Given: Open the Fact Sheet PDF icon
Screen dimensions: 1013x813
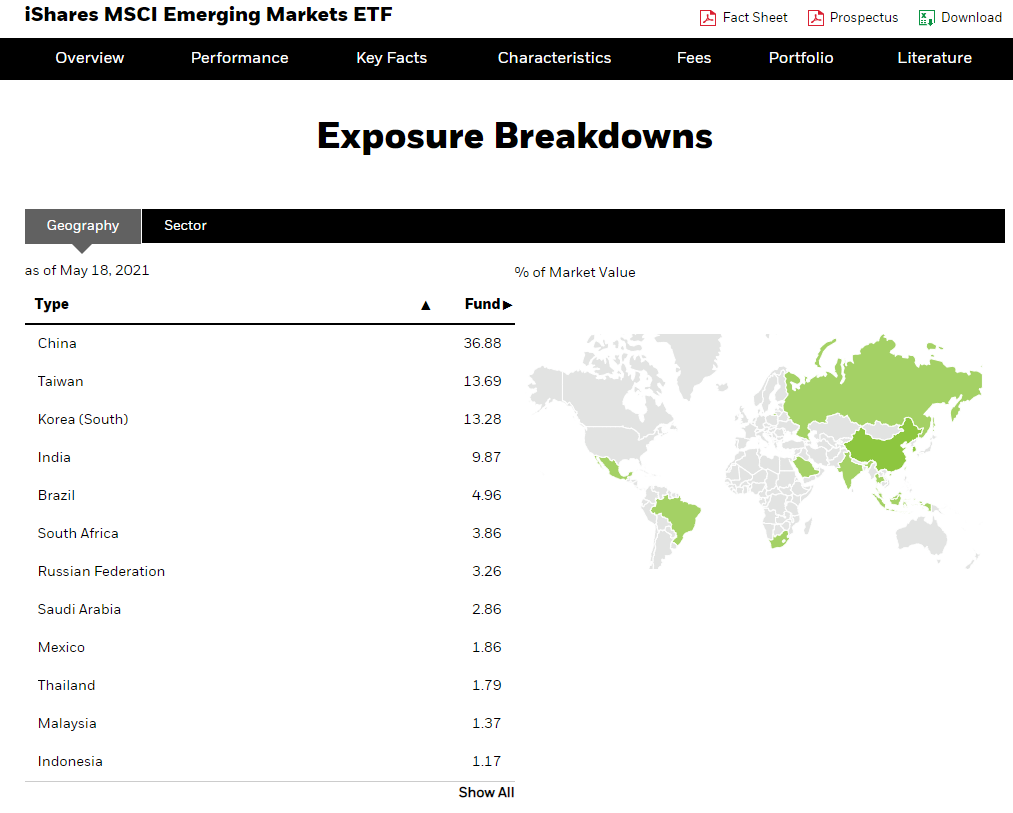Looking at the screenshot, I should [707, 18].
